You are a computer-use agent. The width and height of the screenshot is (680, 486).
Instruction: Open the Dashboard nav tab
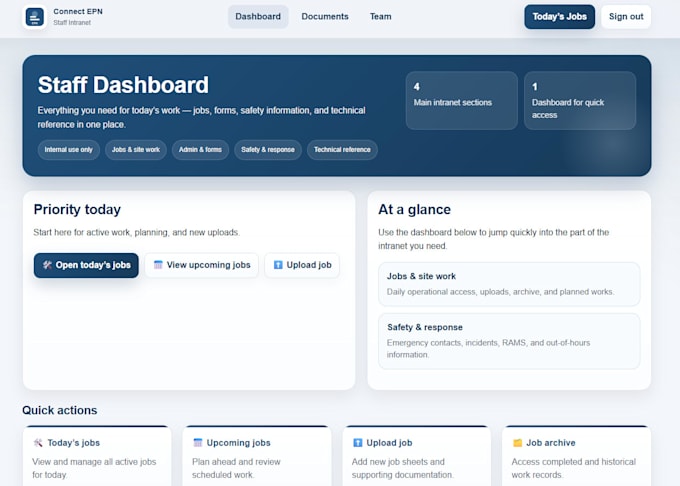pos(258,16)
